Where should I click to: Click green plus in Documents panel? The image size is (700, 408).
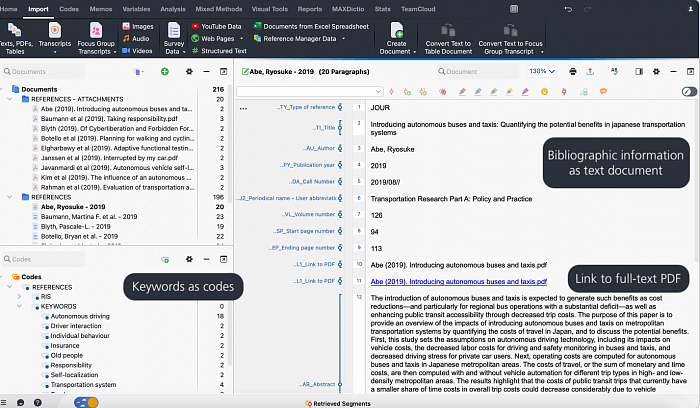coord(163,72)
